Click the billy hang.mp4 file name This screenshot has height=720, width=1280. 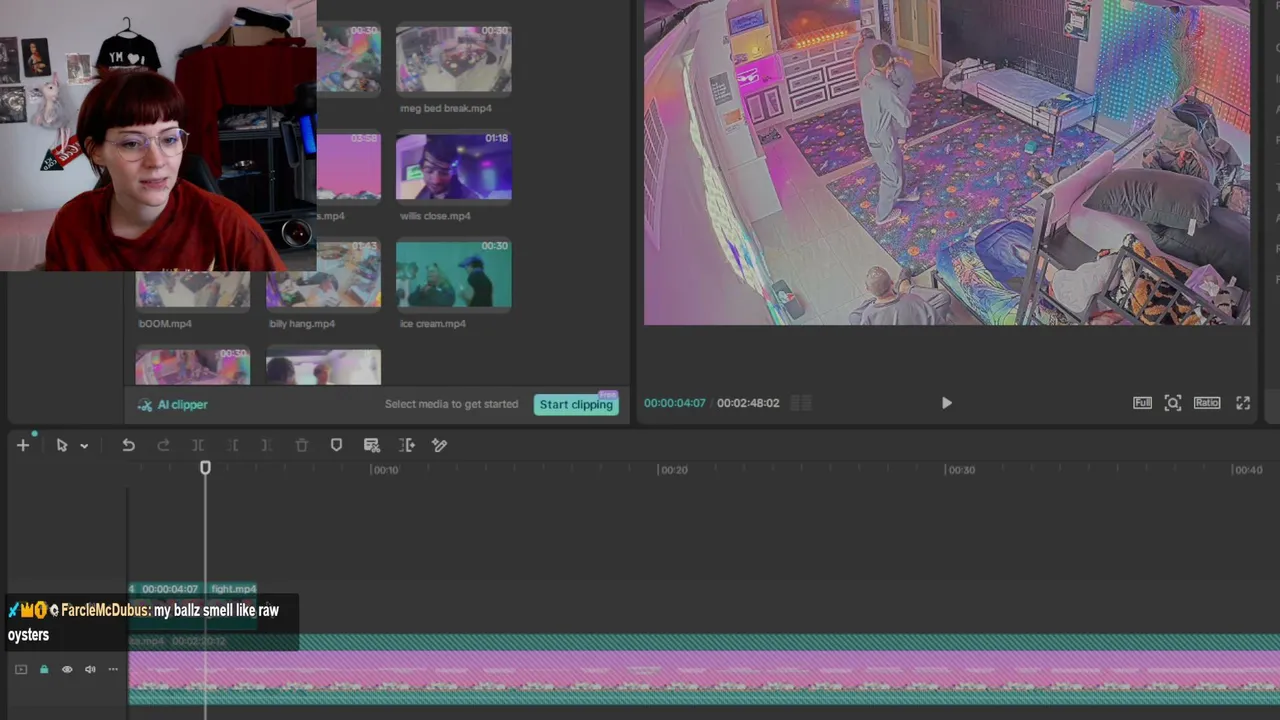point(302,324)
